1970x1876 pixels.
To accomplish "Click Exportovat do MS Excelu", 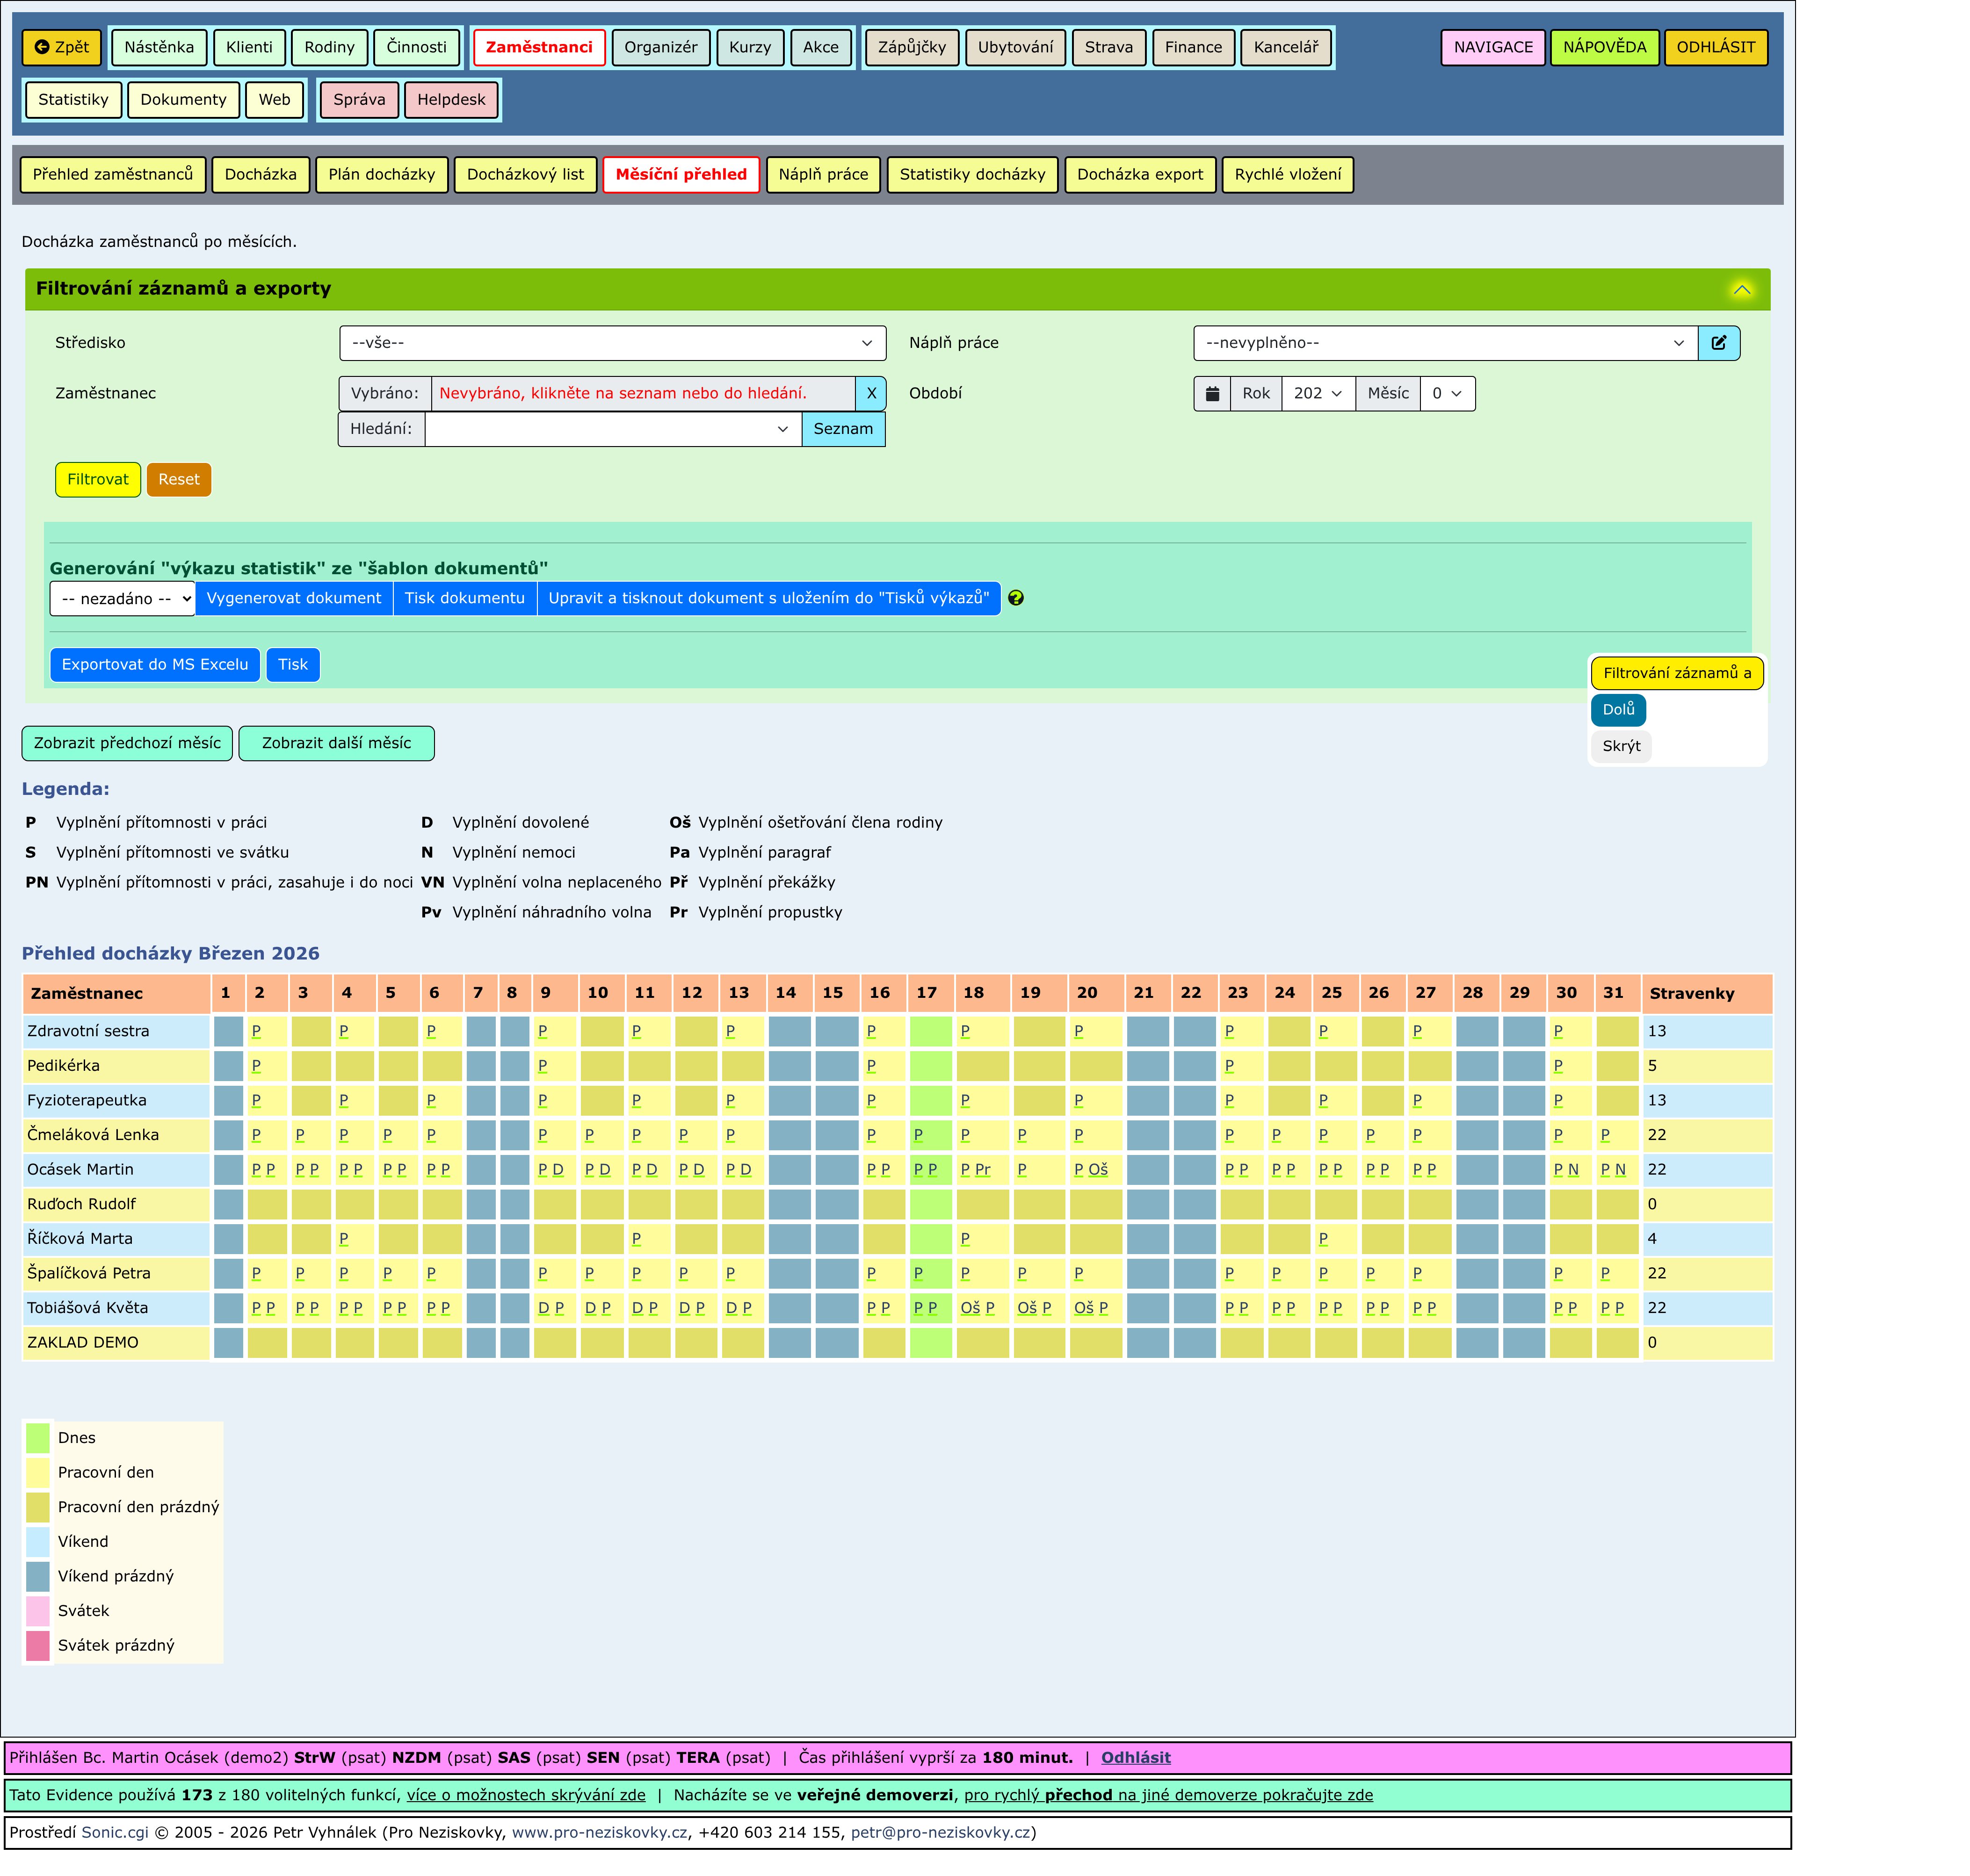I will click(x=155, y=665).
